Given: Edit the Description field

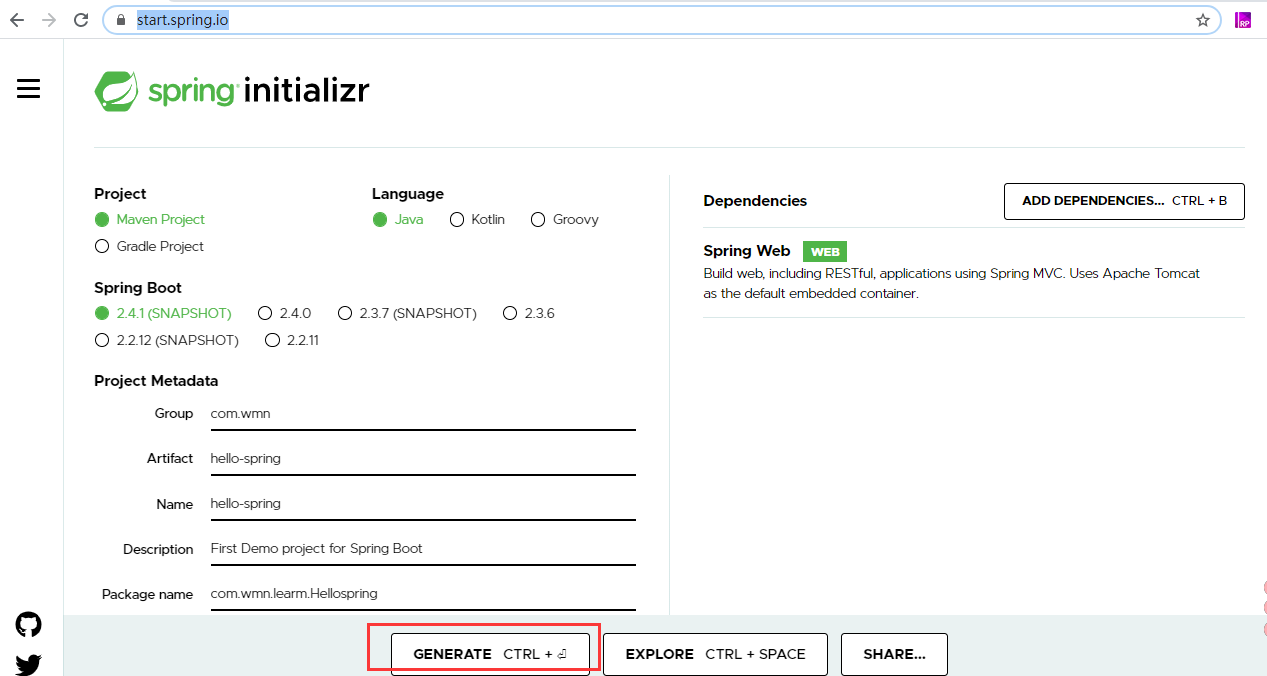Looking at the screenshot, I should [423, 548].
